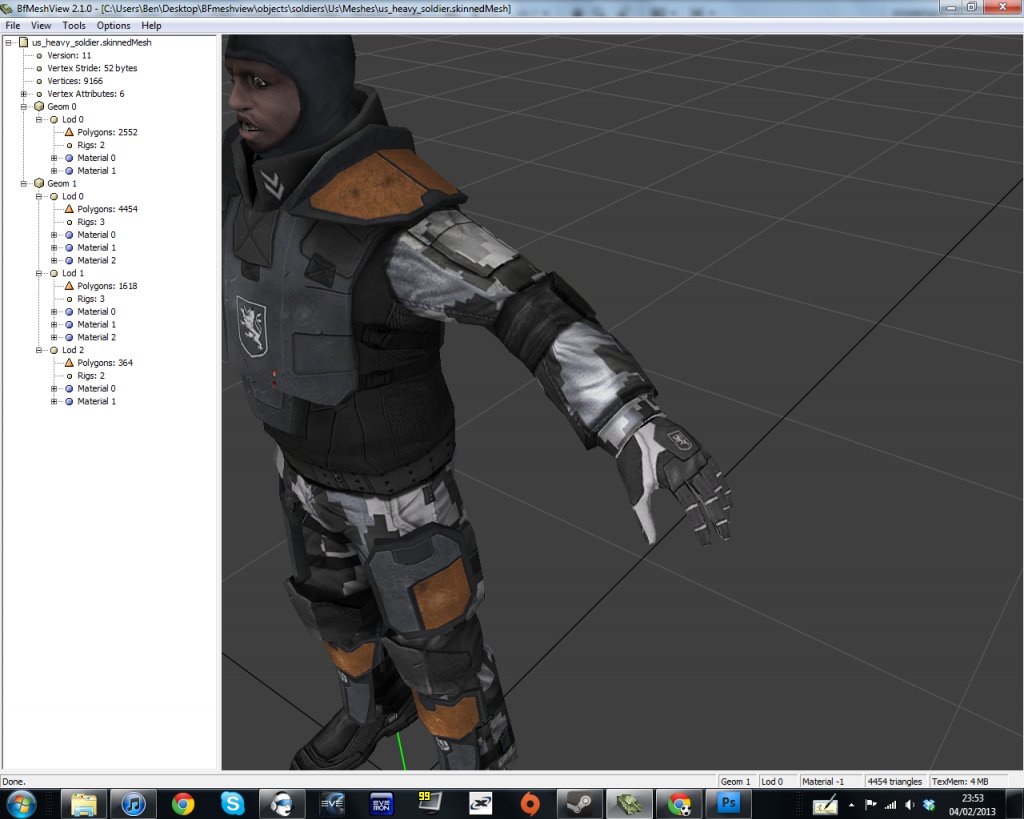Show hidden system tray icons
This screenshot has width=1024, height=819.
(852, 805)
